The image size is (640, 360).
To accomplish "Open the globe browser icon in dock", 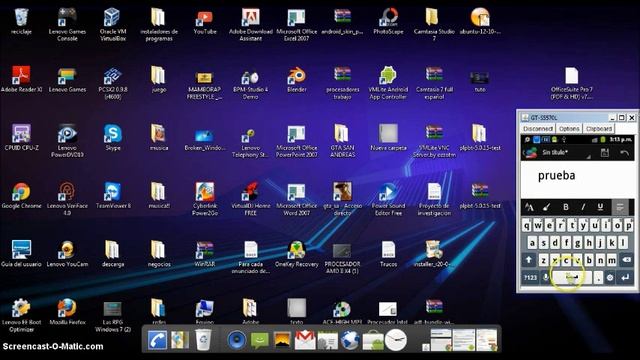I will pyautogui.click(x=350, y=340).
